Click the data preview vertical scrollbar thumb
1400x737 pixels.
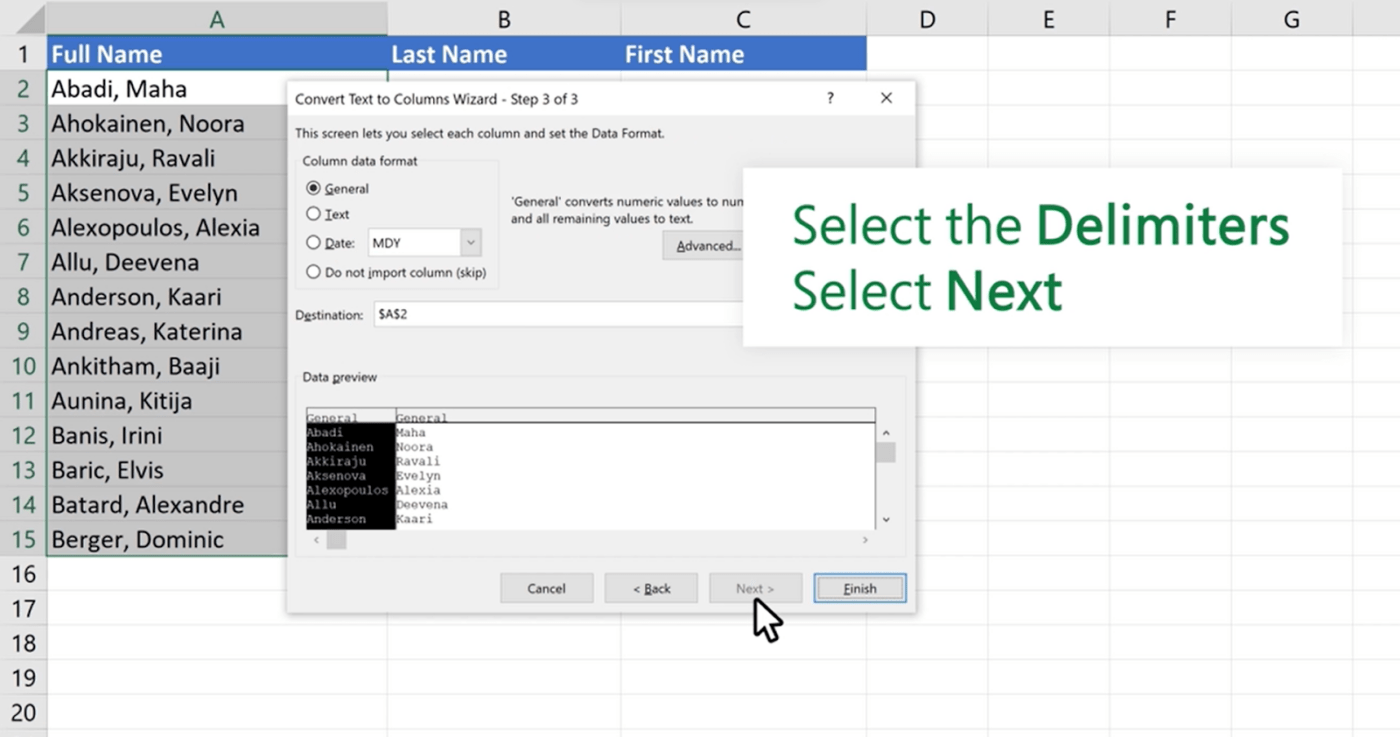[886, 452]
